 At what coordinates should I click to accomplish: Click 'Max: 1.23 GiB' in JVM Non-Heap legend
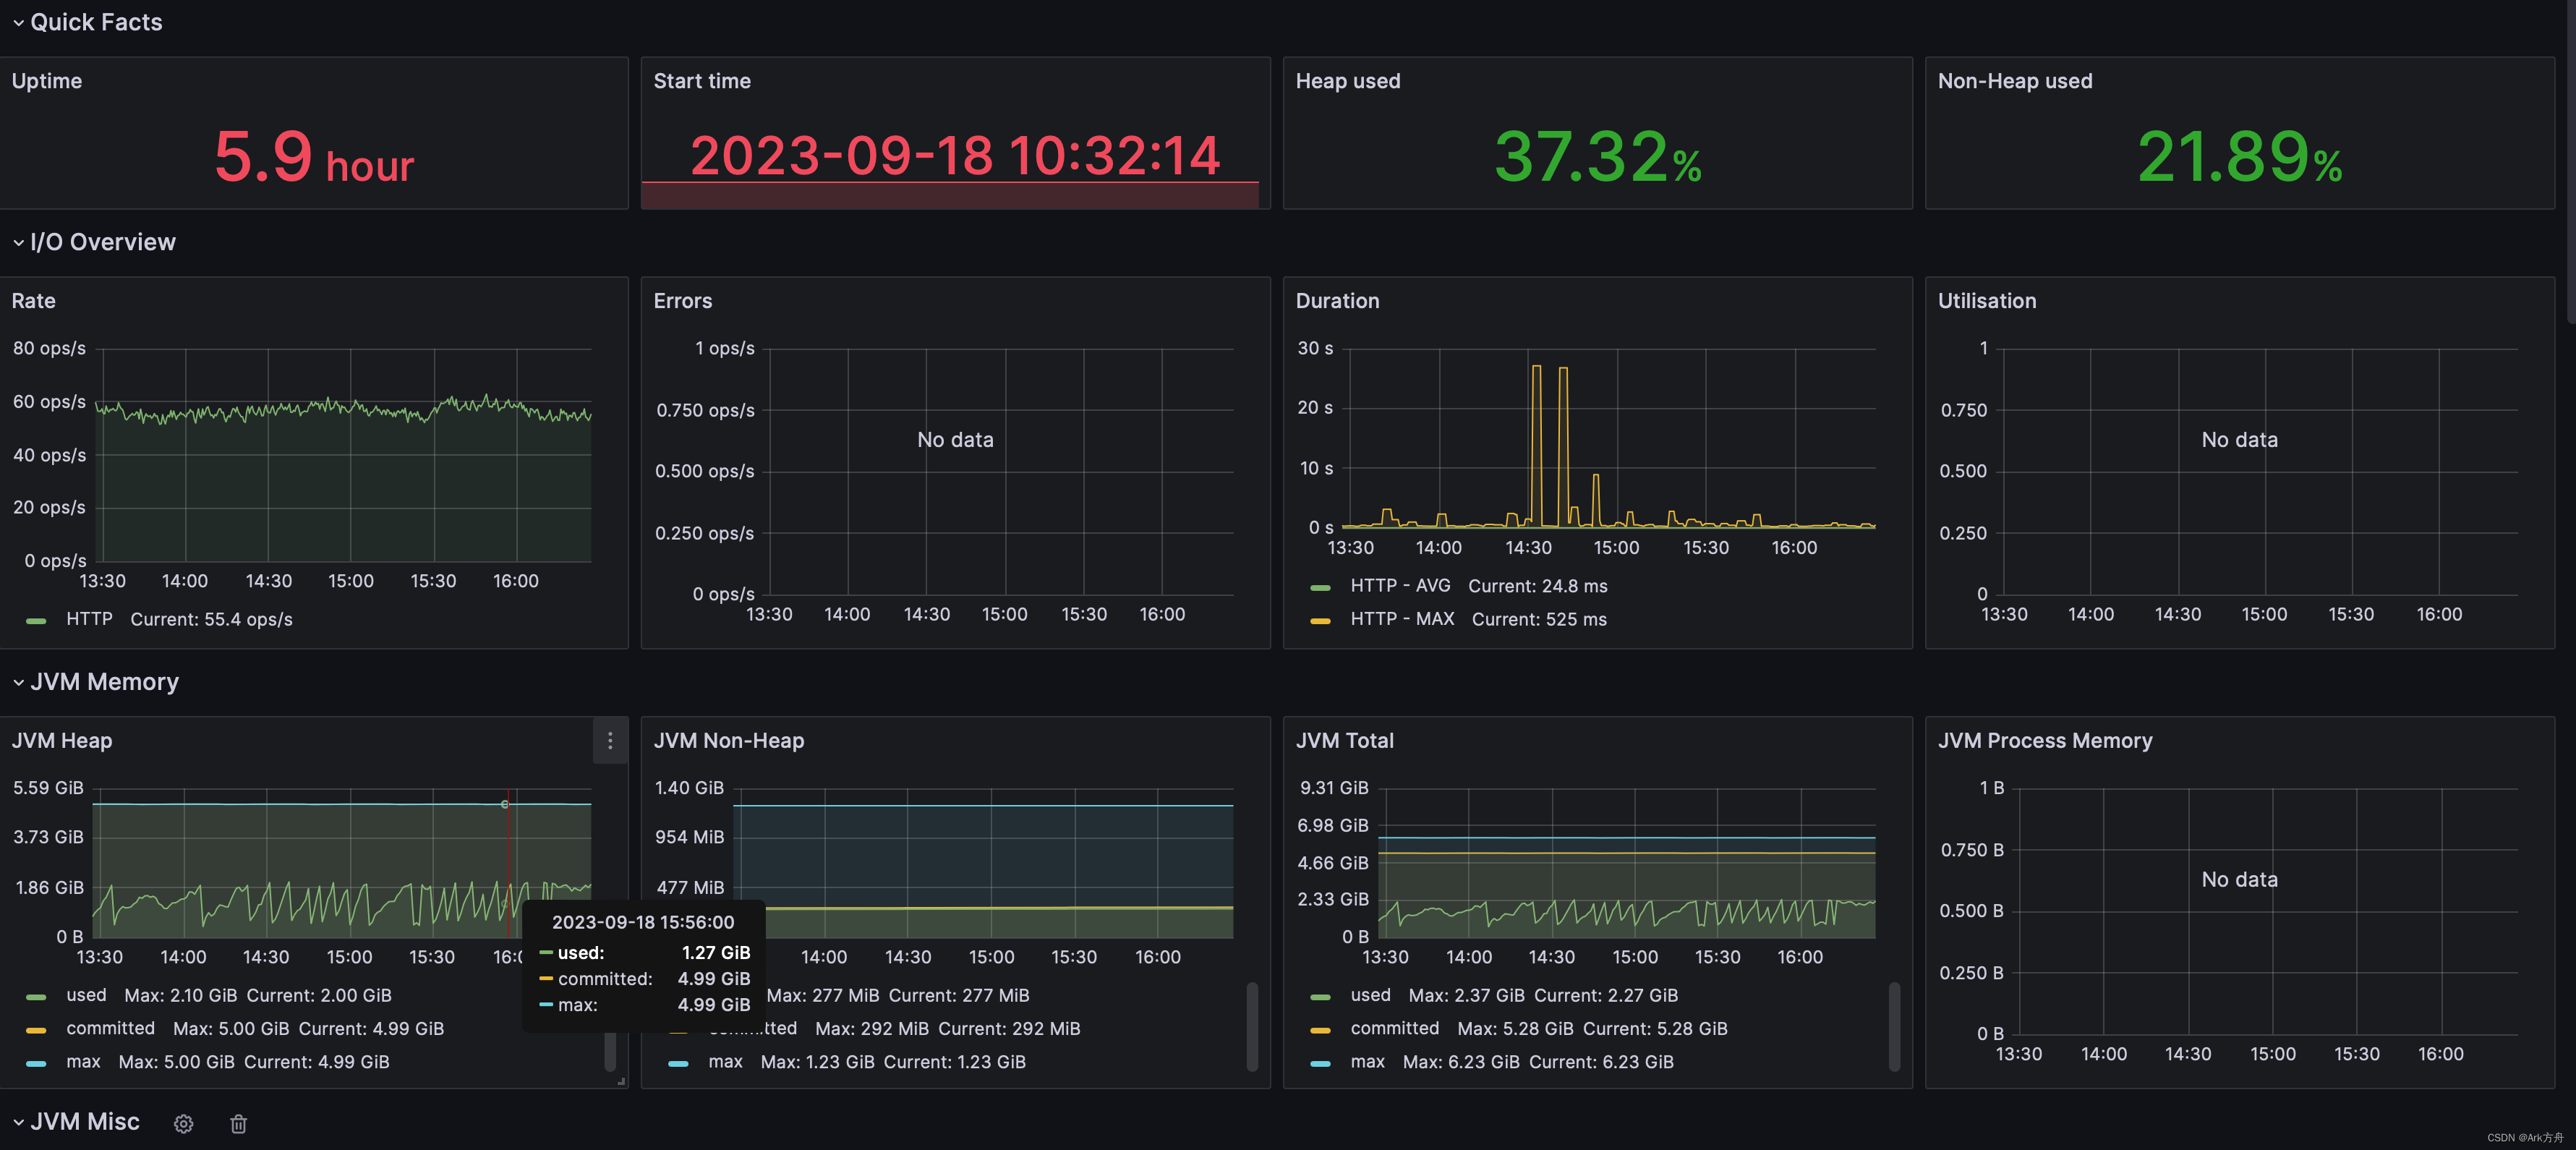pyautogui.click(x=818, y=1062)
